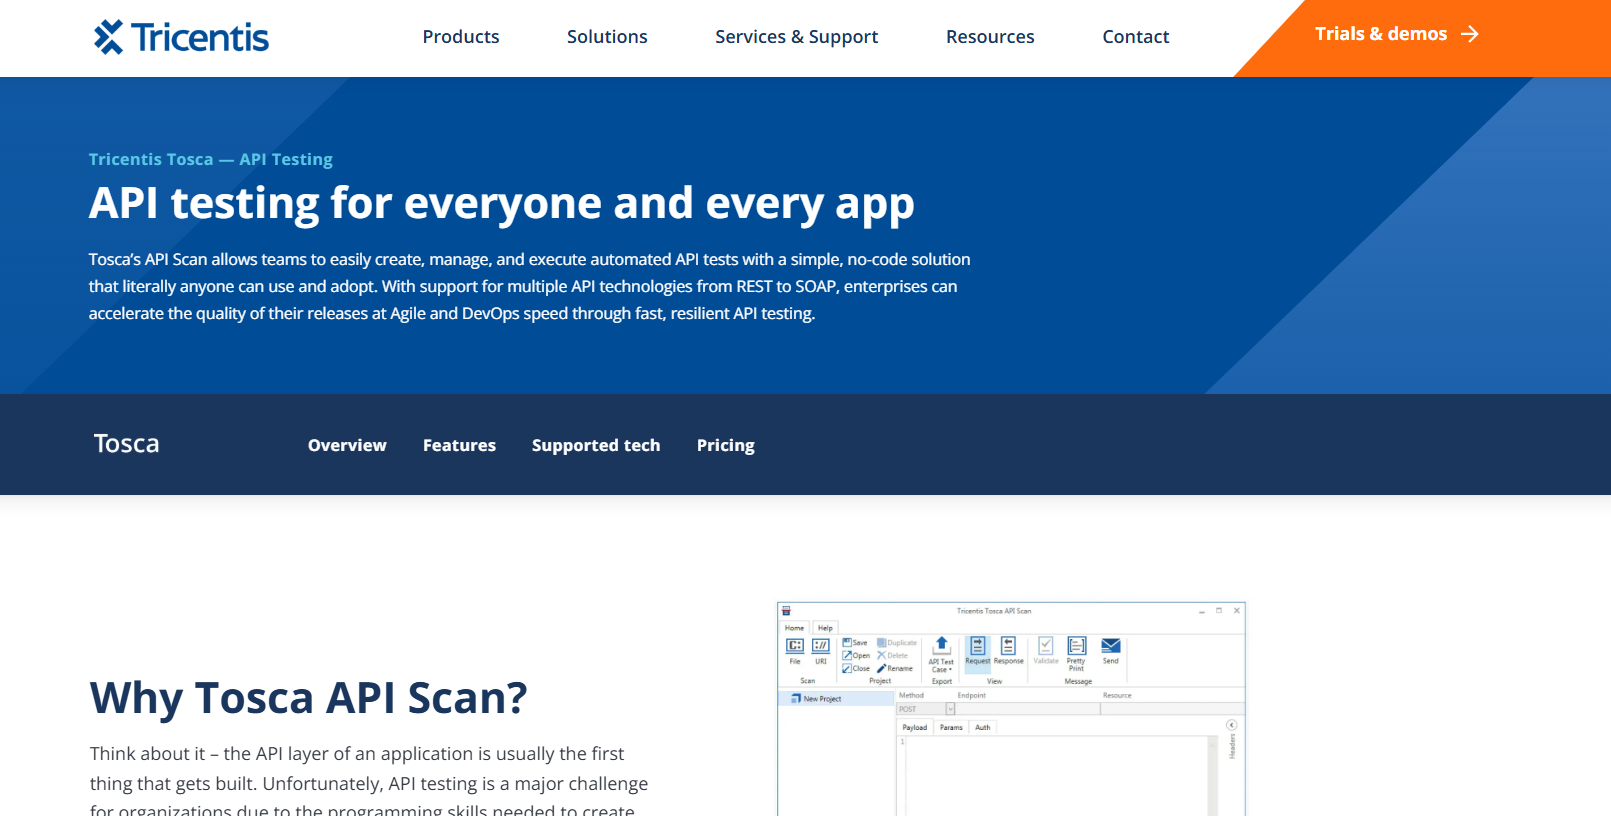The width and height of the screenshot is (1611, 816).
Task: Open the Contact page from the header
Action: pyautogui.click(x=1136, y=37)
